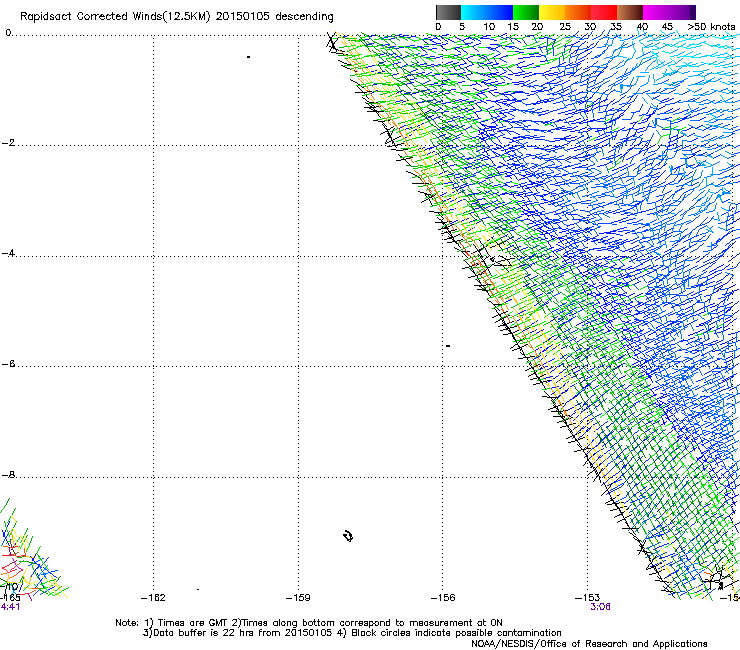Select the brown 35-40 knots color segment
This screenshot has width=740, height=650.
click(630, 12)
